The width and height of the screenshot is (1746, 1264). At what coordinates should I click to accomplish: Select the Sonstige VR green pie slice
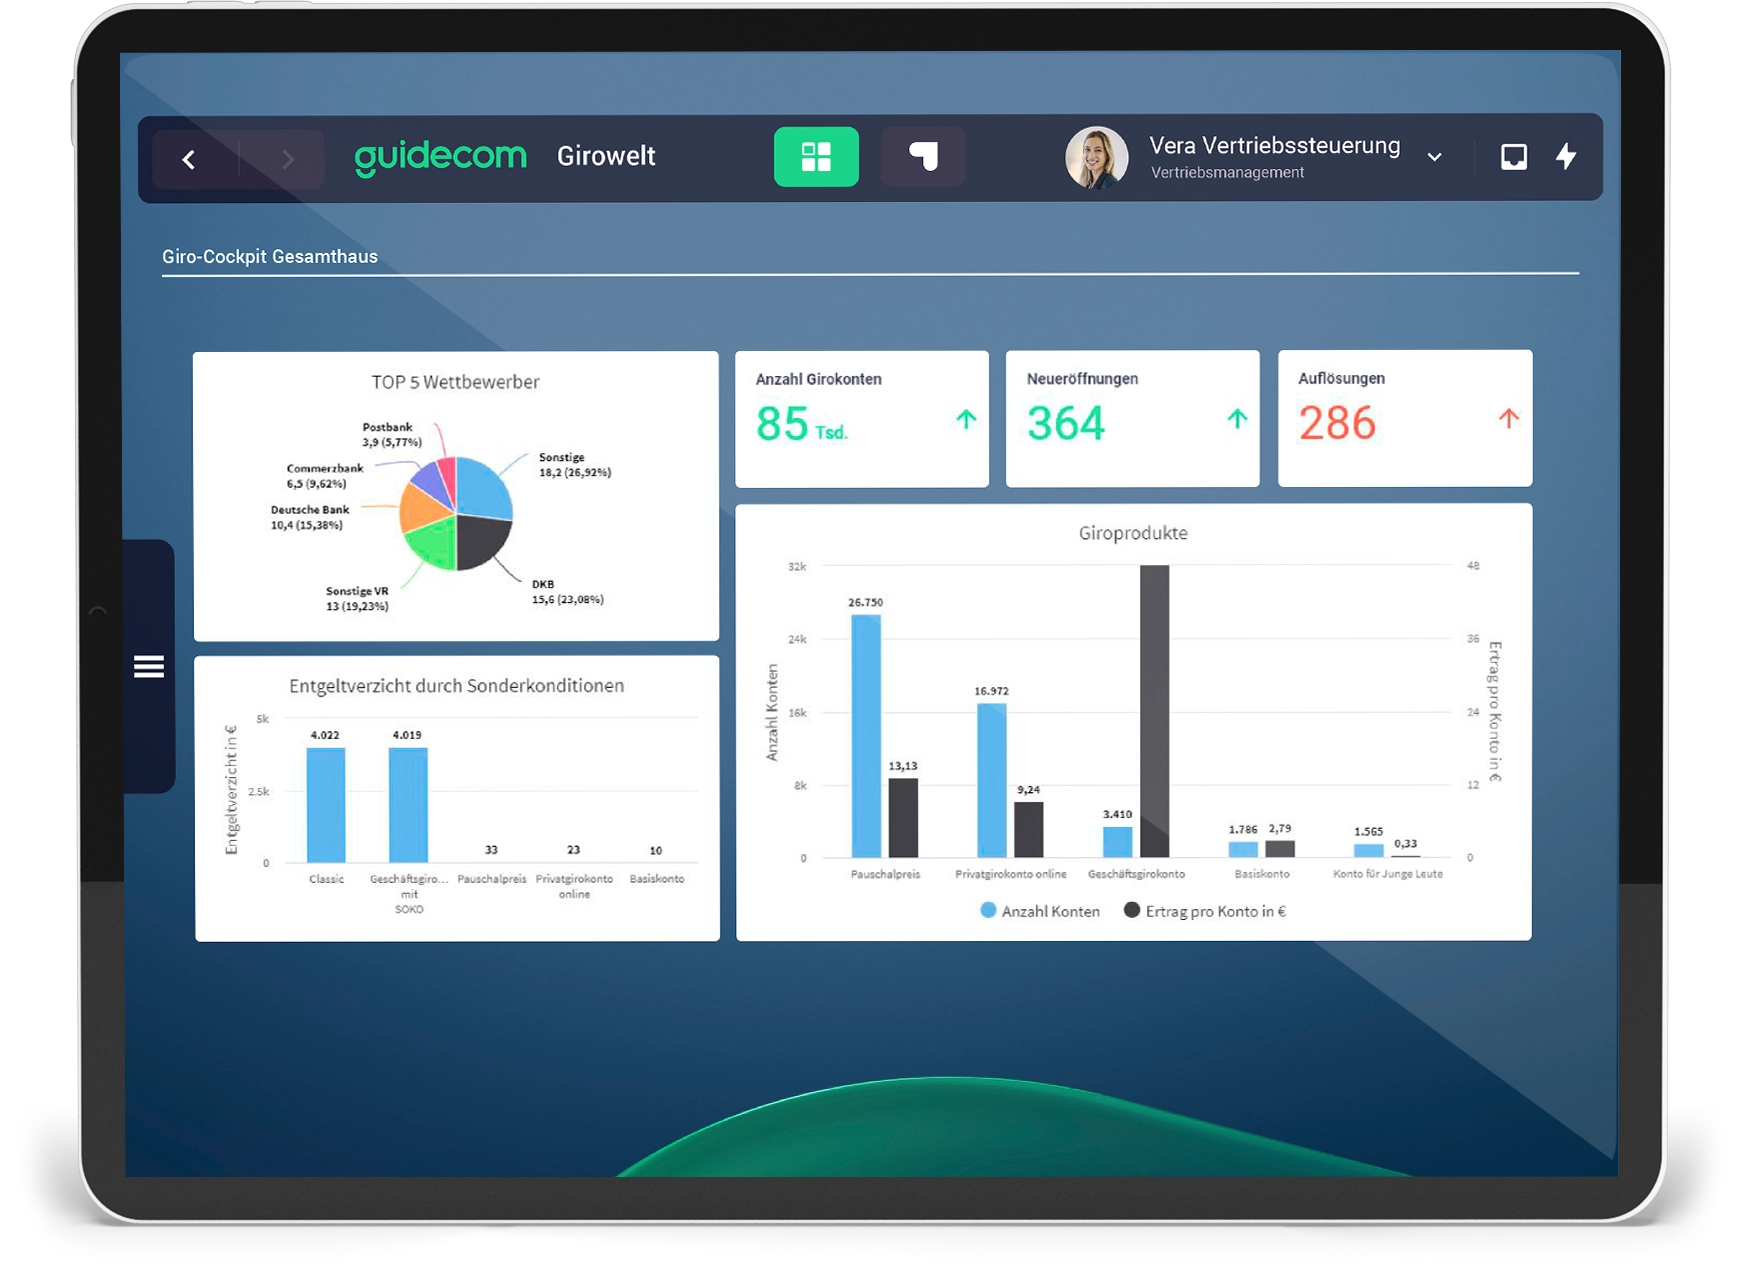[434, 545]
